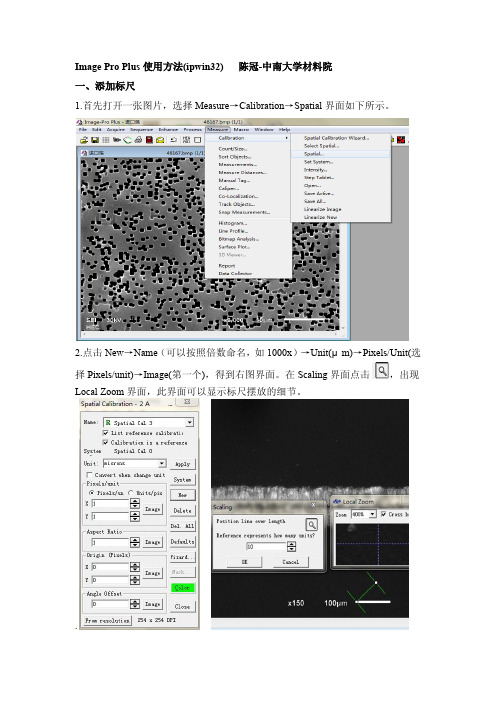Click the printer icon in Image-Pro toolbar

point(138,140)
